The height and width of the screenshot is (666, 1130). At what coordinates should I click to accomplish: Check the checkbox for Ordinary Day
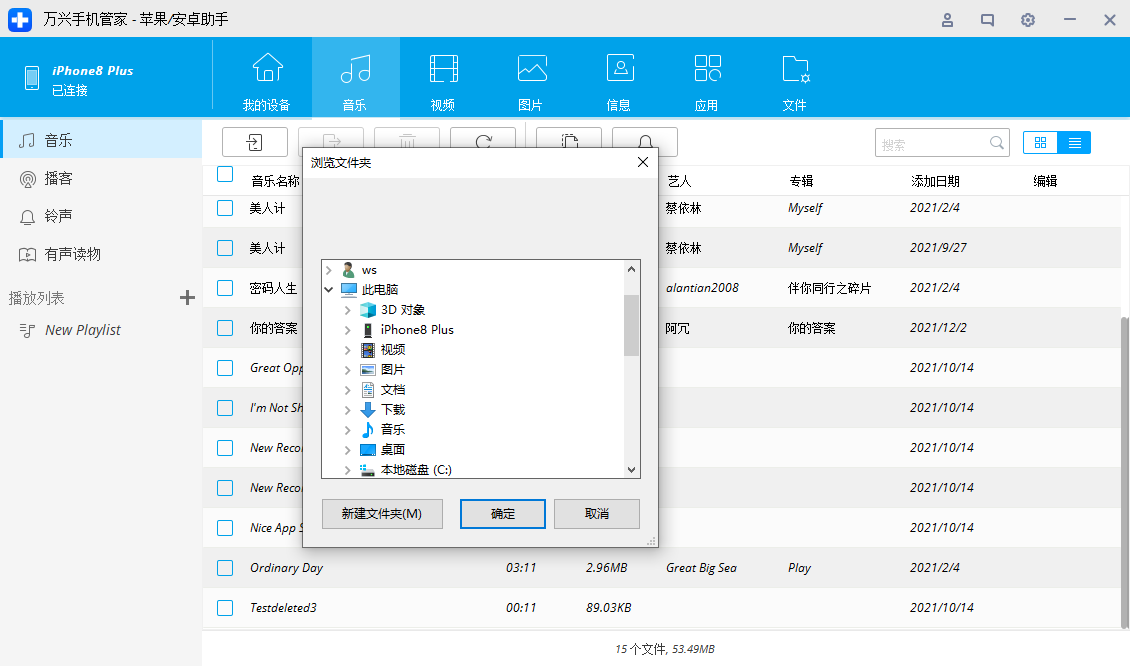point(224,567)
